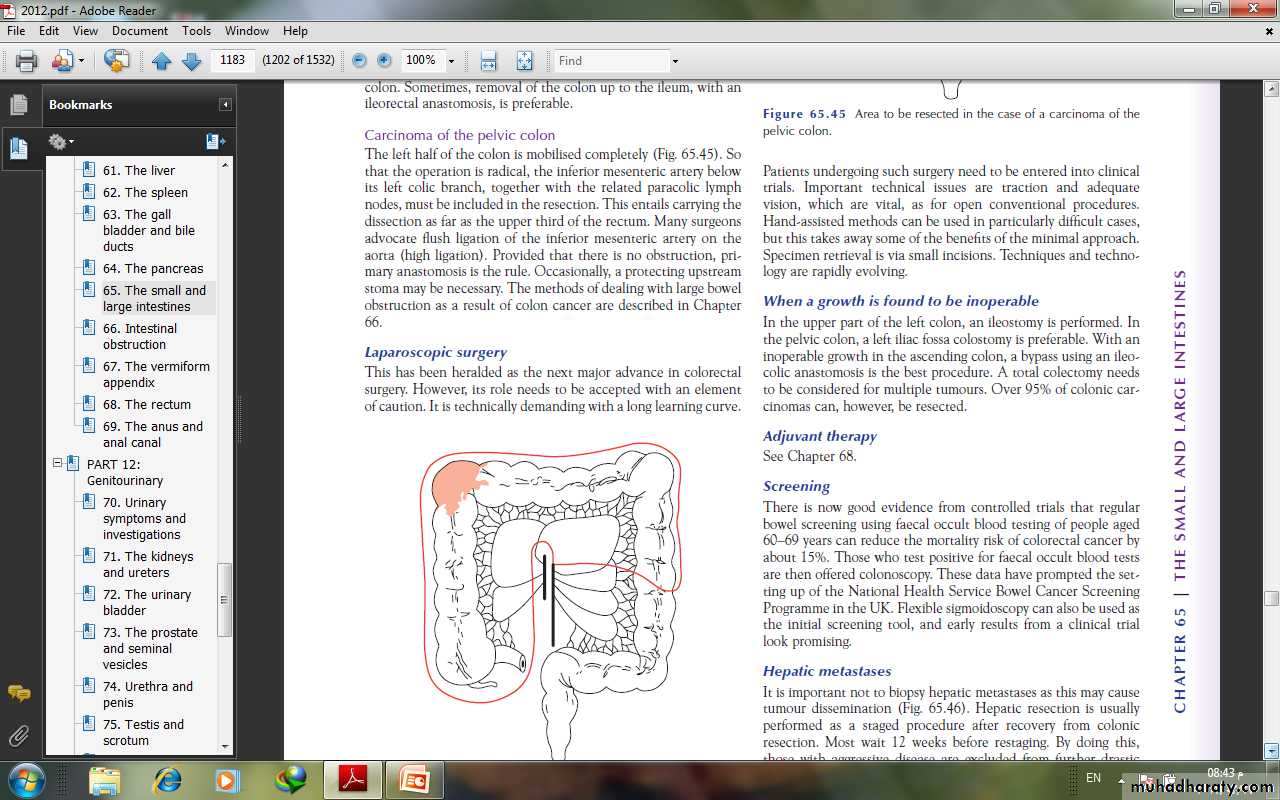Click the Print icon in toolbar
Screen dimensions: 1280x800
tap(26, 61)
